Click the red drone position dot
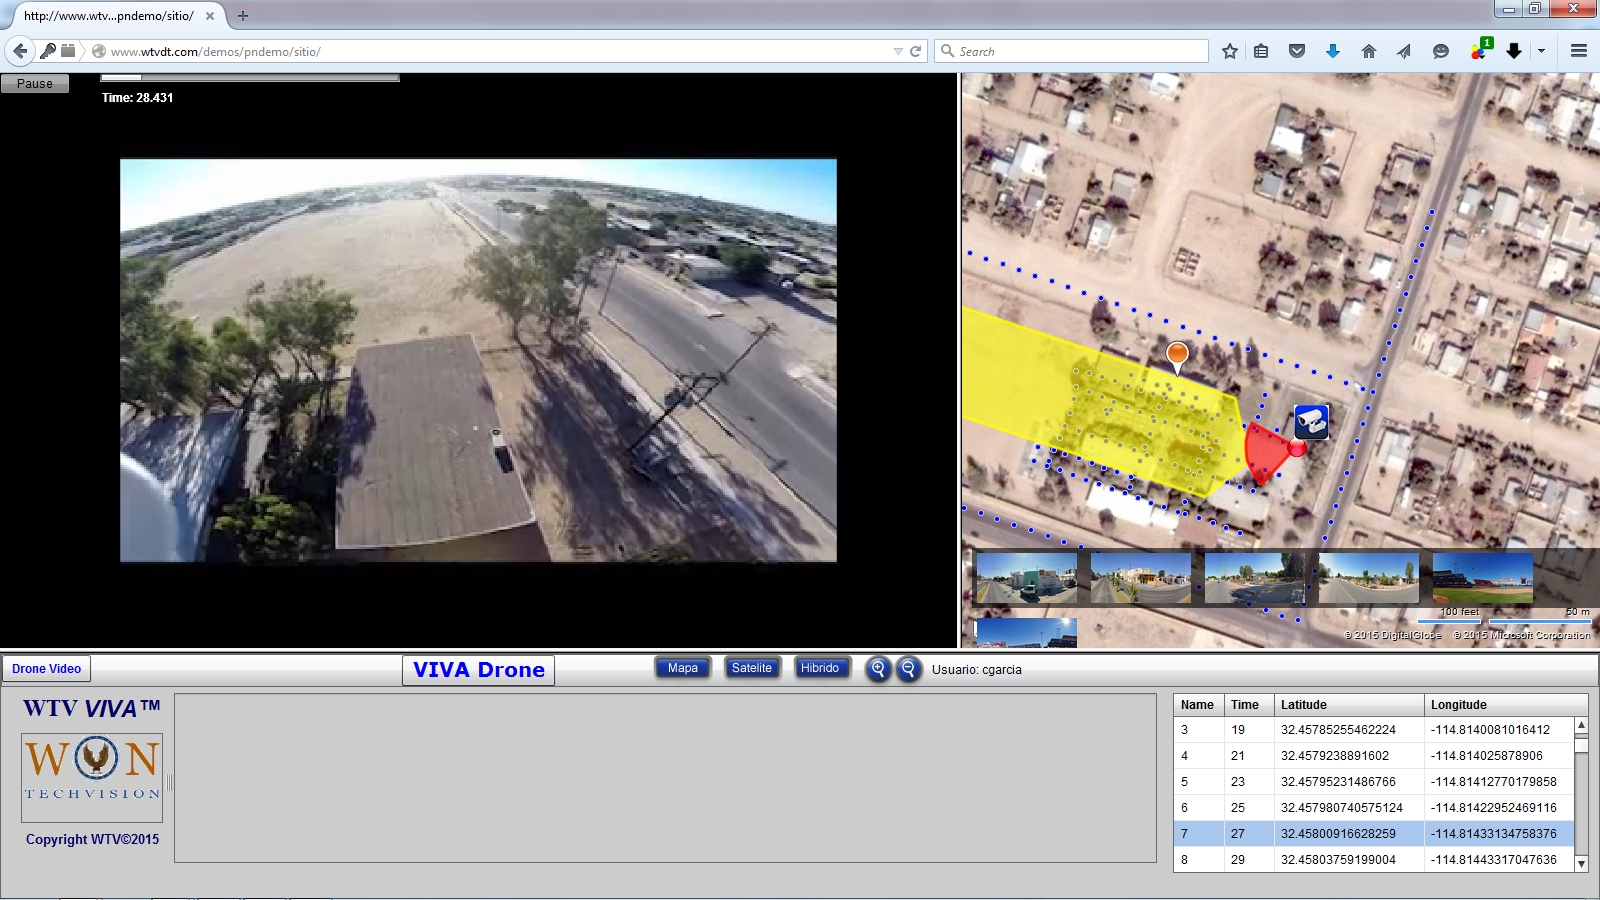Image resolution: width=1600 pixels, height=900 pixels. click(1297, 448)
